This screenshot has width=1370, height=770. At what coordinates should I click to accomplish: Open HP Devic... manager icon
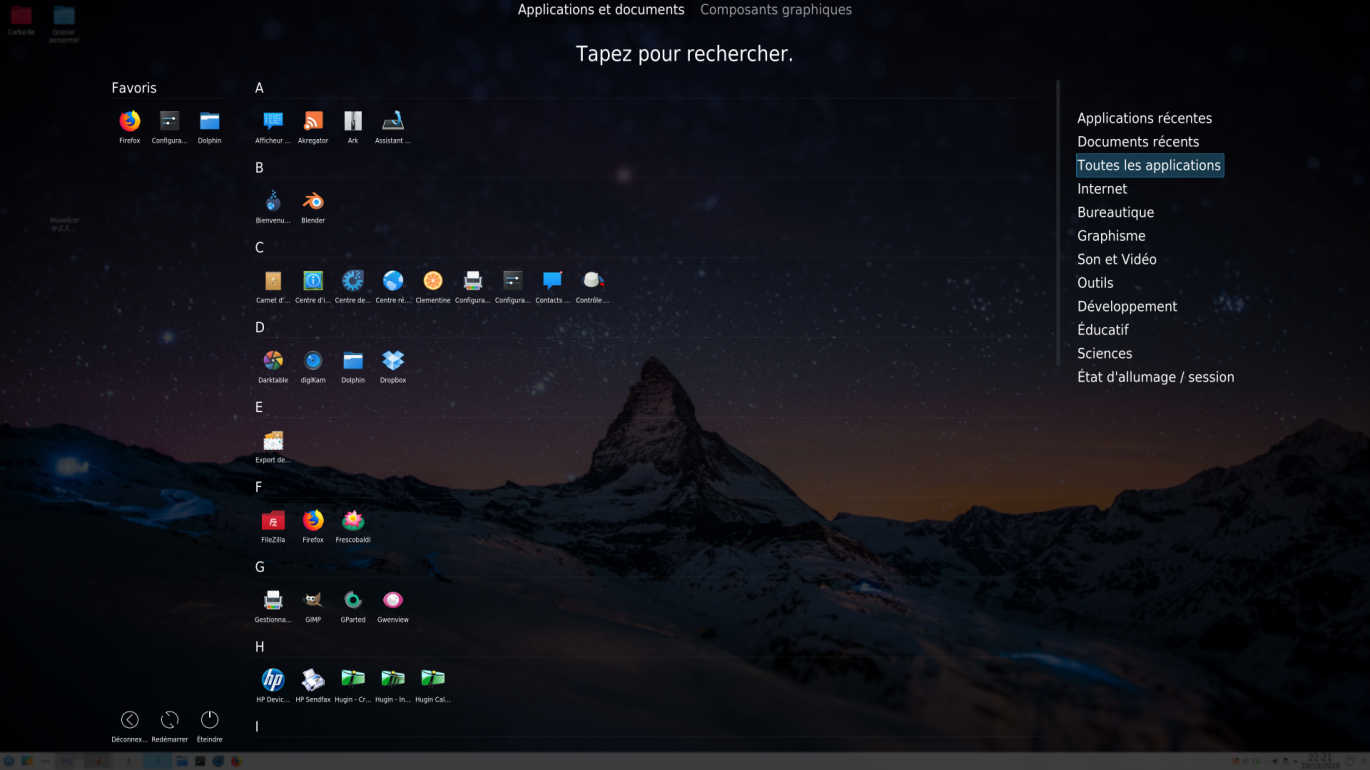click(x=273, y=681)
